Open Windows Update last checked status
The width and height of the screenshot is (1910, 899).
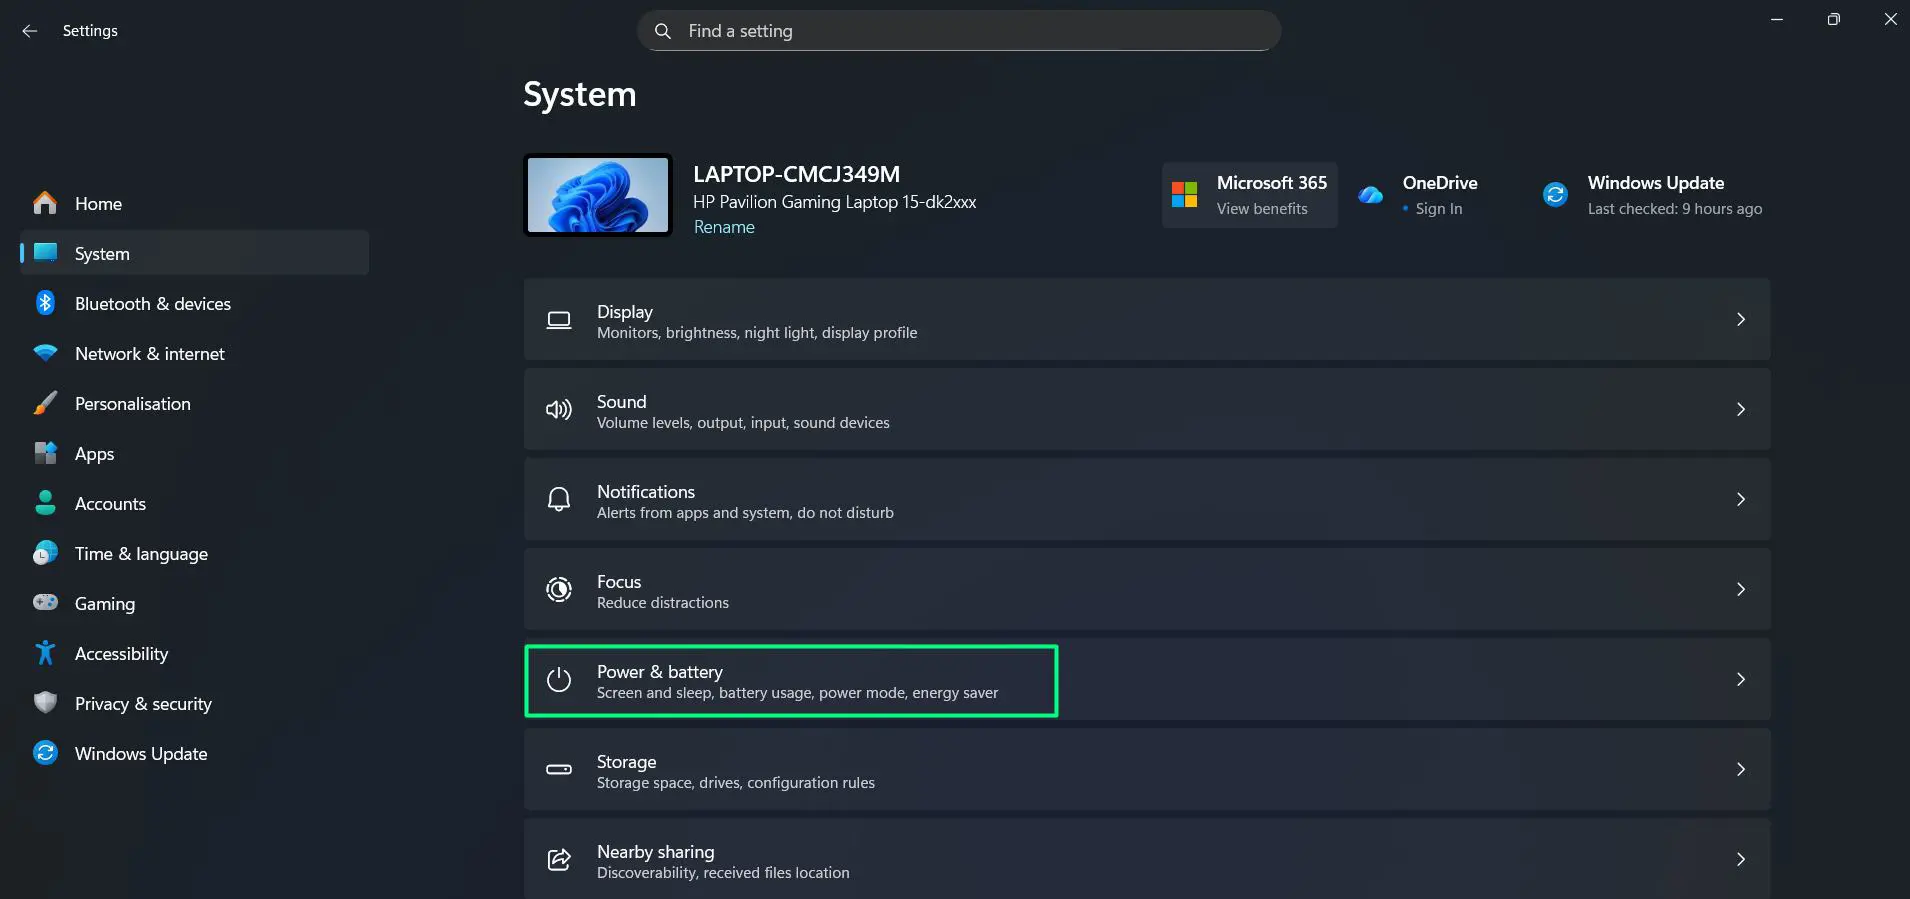point(1675,209)
